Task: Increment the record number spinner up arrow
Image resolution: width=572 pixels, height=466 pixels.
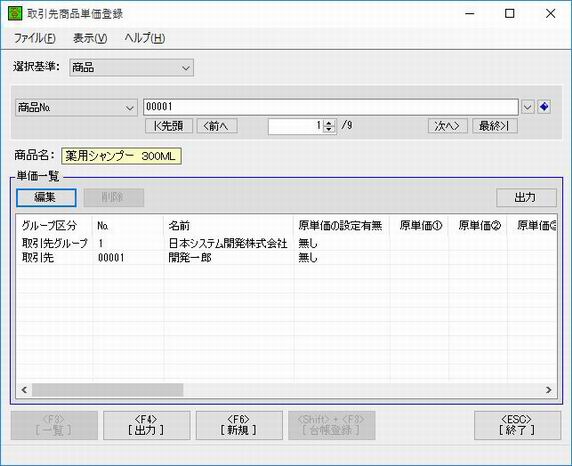Action: pos(329,123)
